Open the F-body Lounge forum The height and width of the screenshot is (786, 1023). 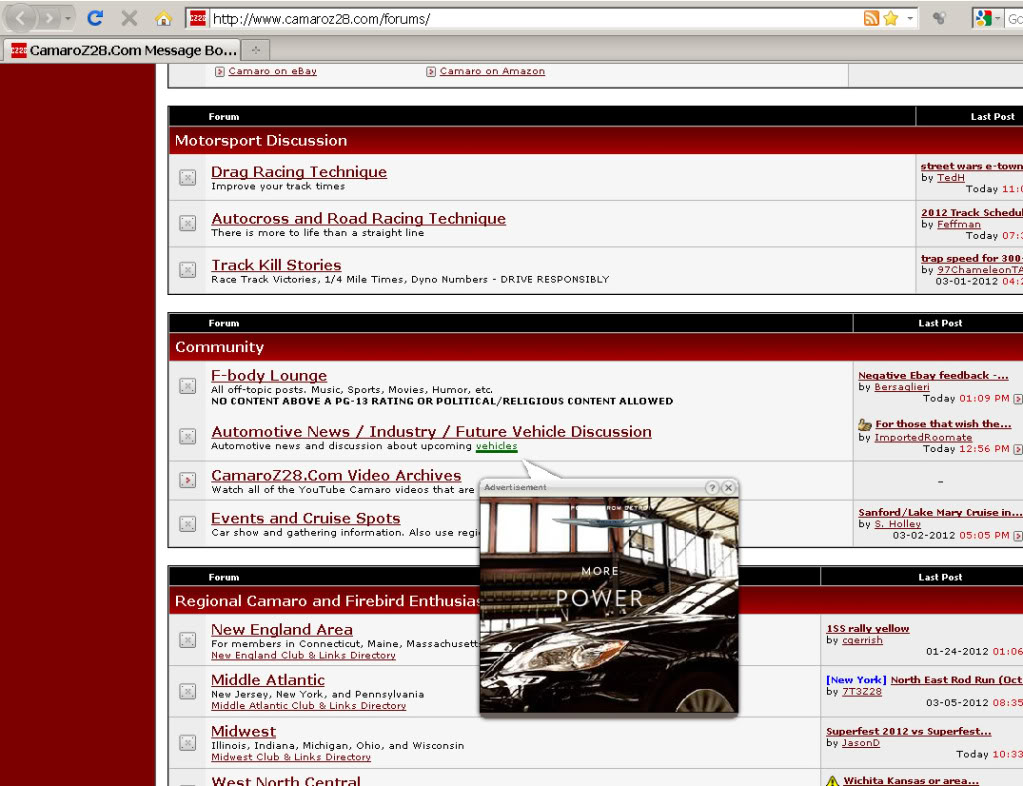269,376
